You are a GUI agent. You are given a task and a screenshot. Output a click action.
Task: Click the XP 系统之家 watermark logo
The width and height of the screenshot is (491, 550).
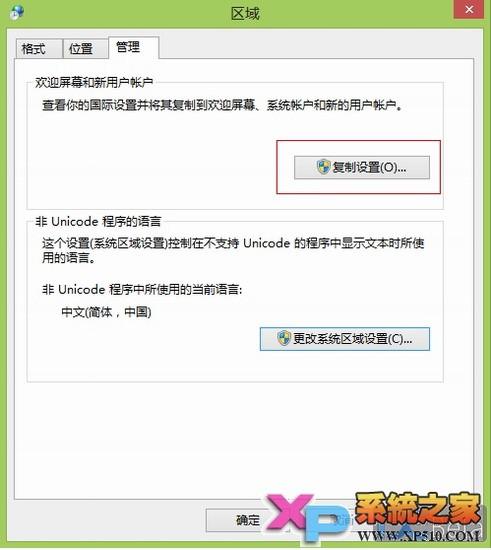(x=374, y=517)
